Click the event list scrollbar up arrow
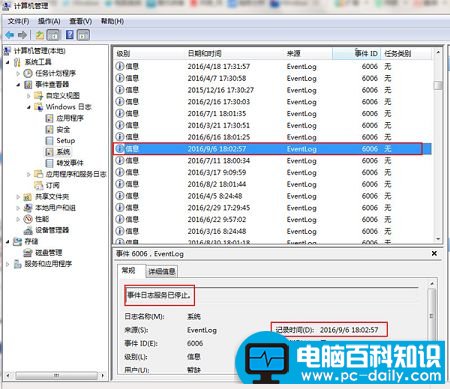450x389 pixels. tap(438, 53)
